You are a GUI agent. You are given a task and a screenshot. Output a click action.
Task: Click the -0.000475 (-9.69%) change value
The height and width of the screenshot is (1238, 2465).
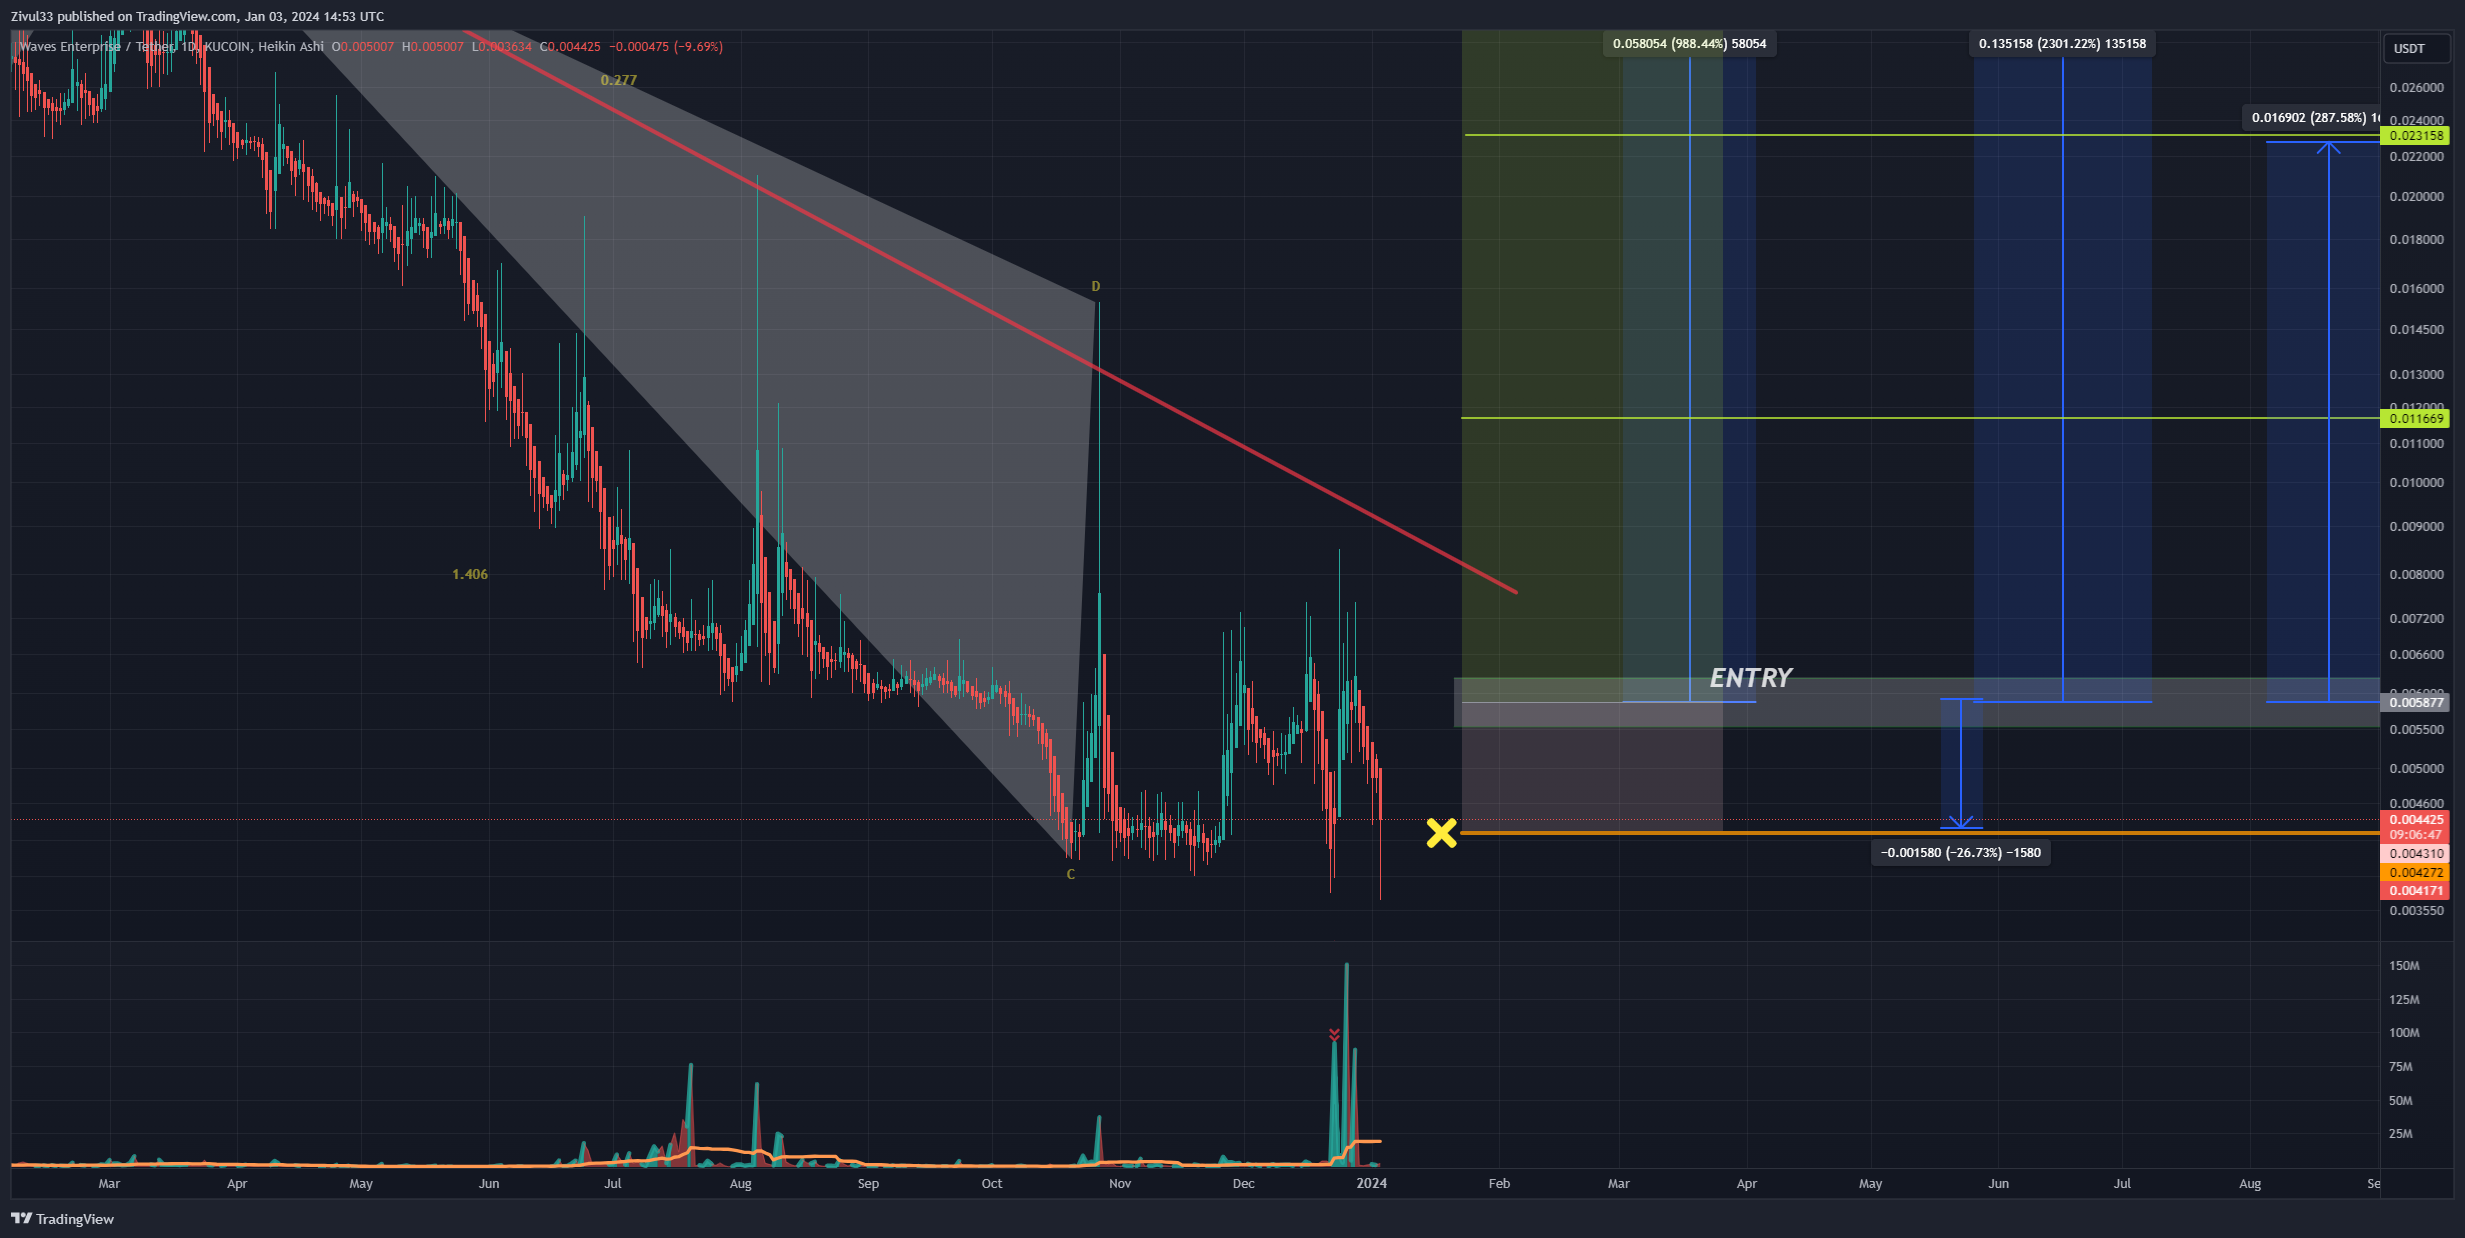pos(666,47)
